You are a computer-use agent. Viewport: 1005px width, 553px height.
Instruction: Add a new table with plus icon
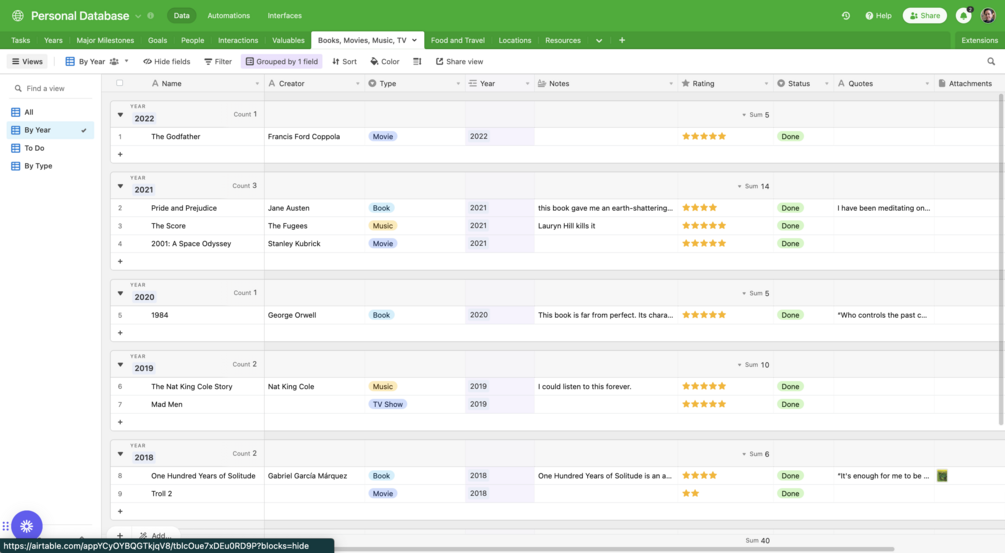tap(622, 40)
